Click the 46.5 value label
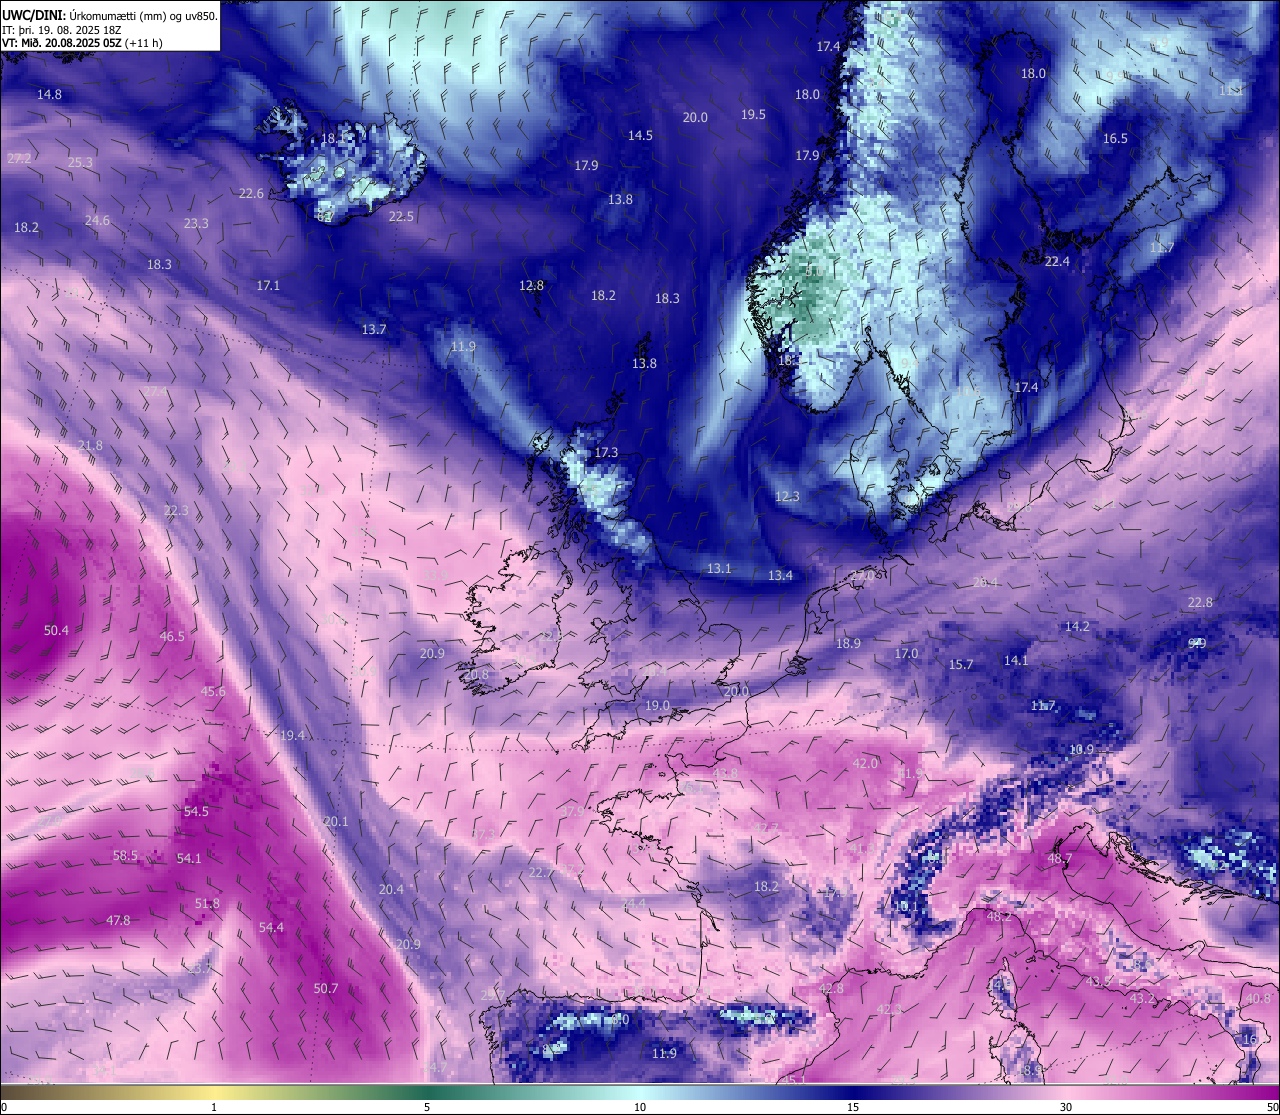 [x=172, y=637]
